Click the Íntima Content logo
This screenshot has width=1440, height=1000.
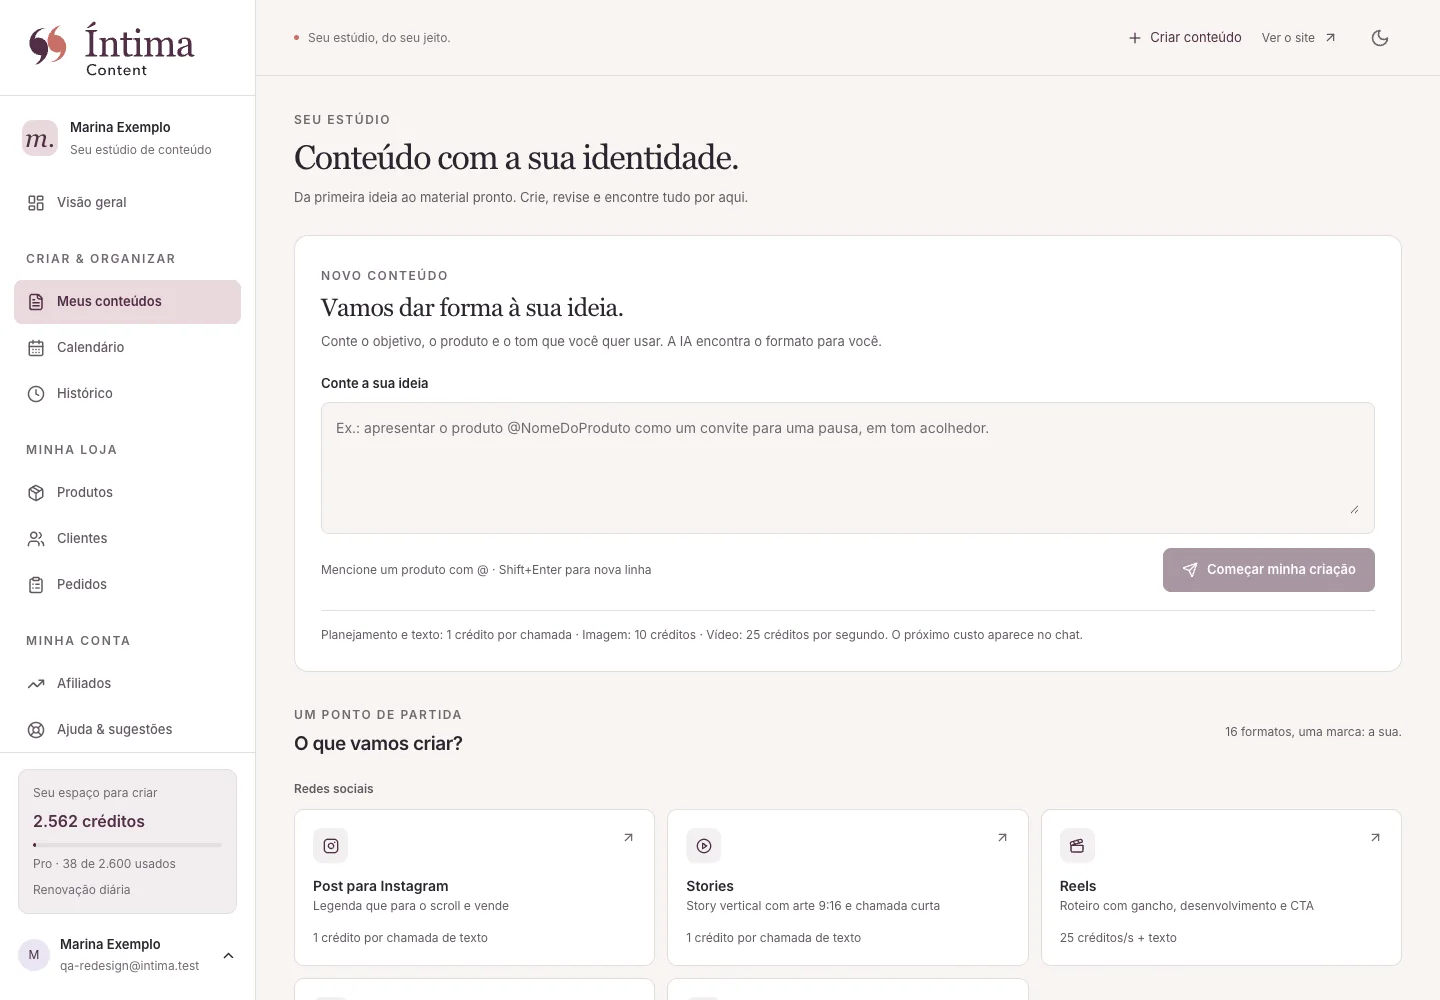(111, 49)
